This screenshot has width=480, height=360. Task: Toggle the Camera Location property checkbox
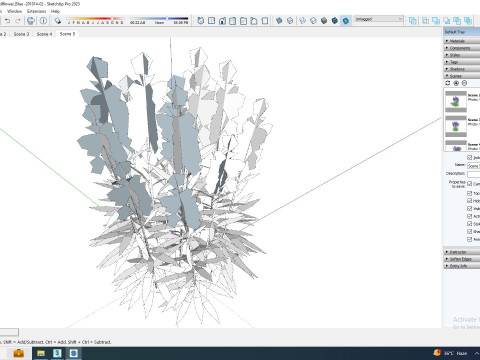pos(470,184)
